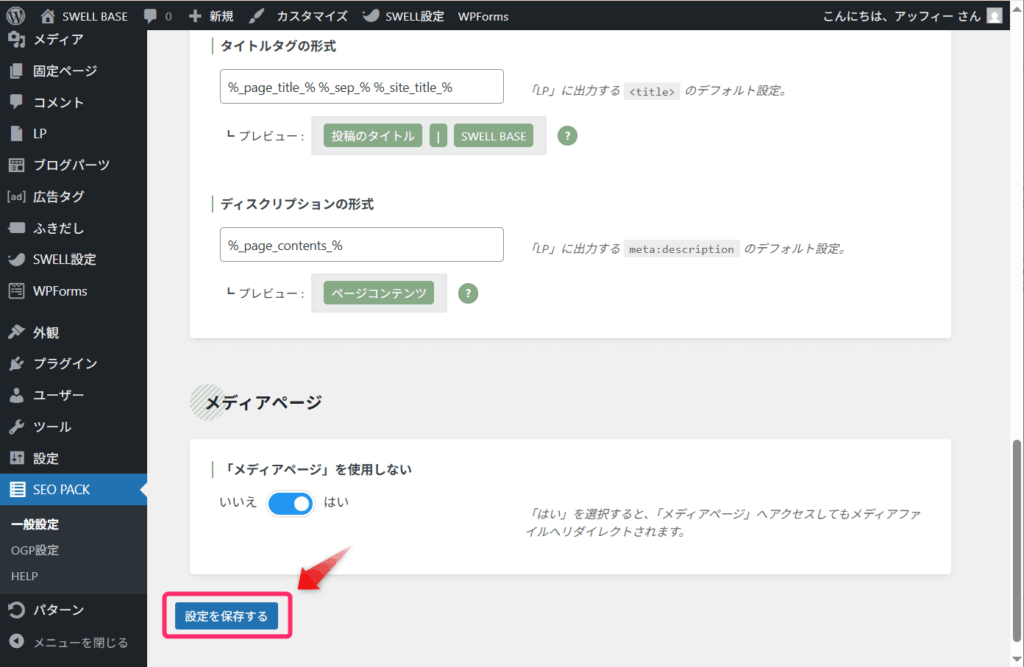The image size is (1024, 667).
Task: Click the ブログパーツ sidebar icon
Action: pos(16,165)
